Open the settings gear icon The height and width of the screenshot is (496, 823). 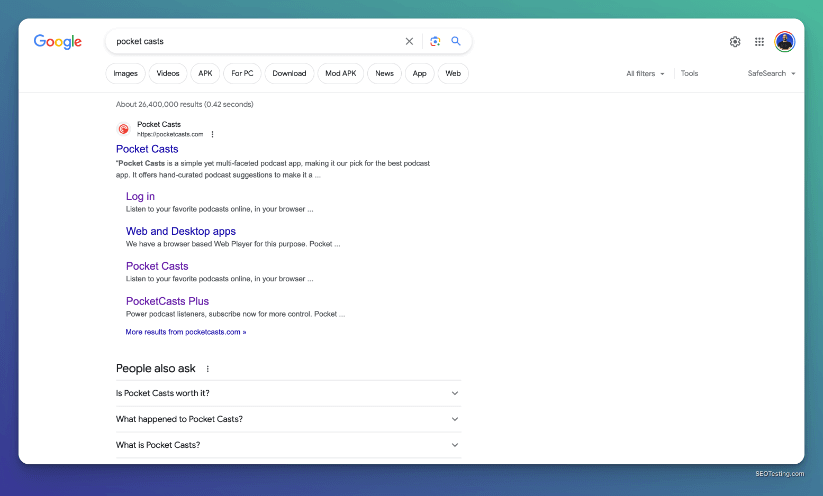(x=735, y=42)
